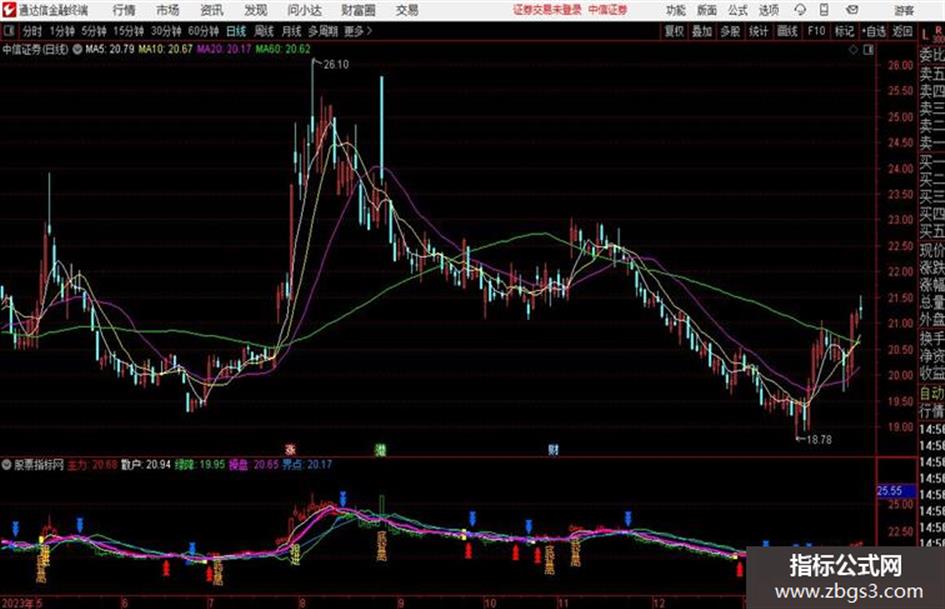The width and height of the screenshot is (945, 609).
Task: Click the mobile phone icon
Action: point(824,10)
